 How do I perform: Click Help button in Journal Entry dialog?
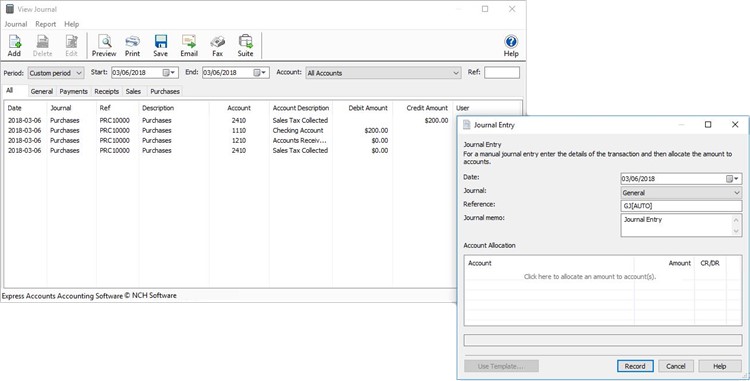pyautogui.click(x=720, y=366)
